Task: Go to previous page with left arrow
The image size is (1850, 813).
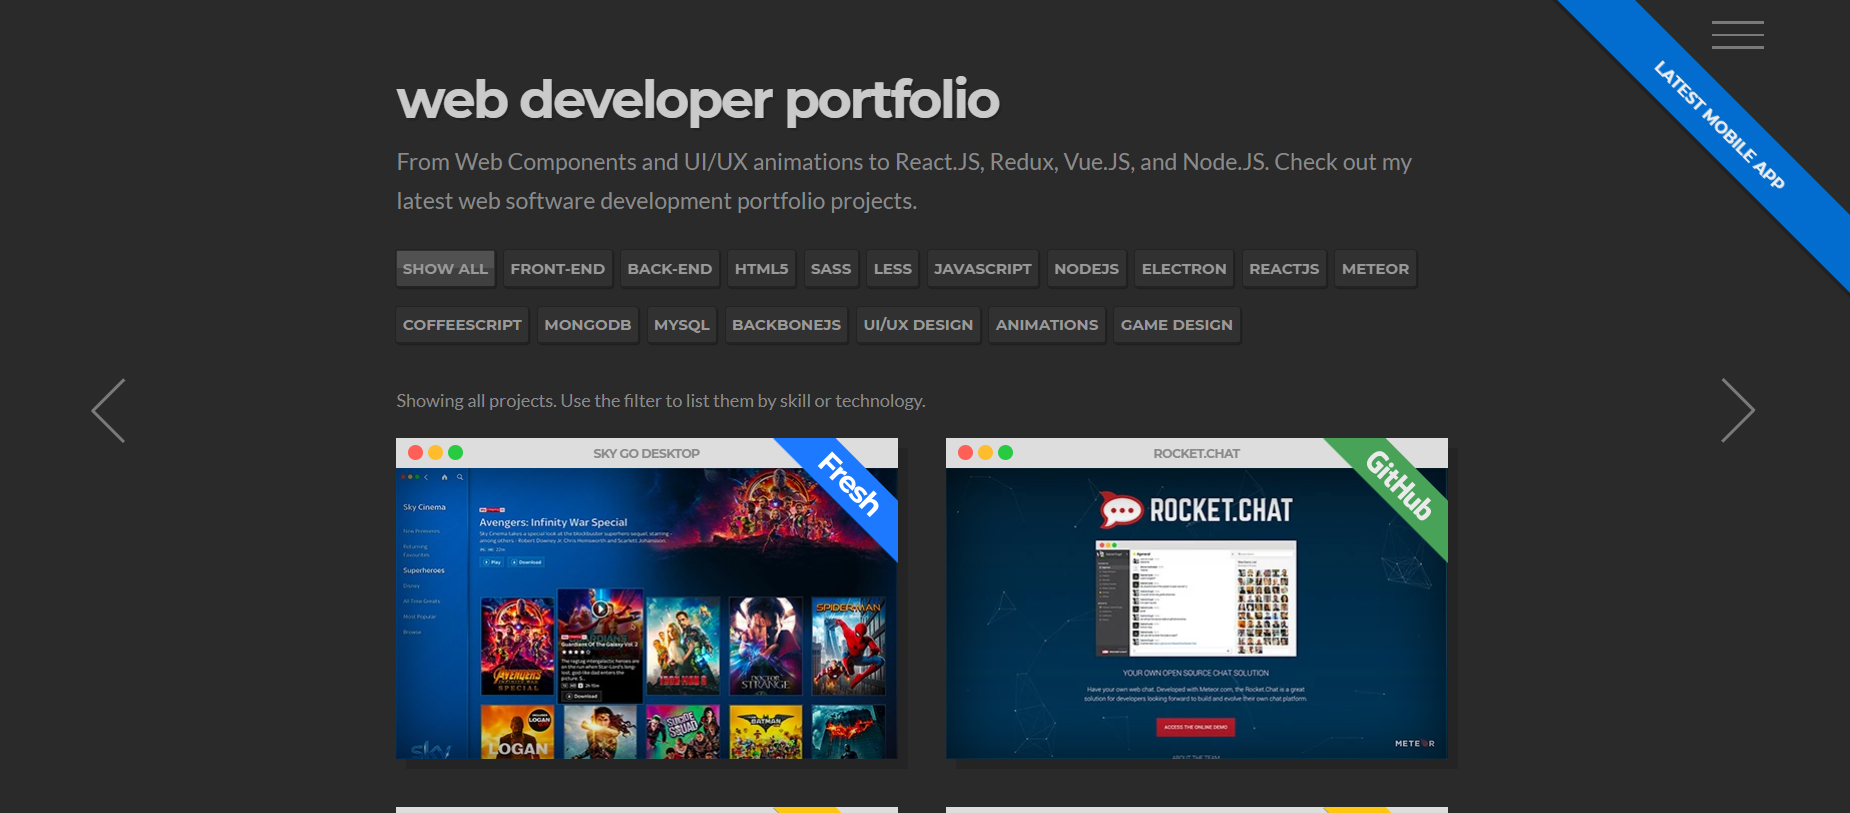Action: click(x=109, y=410)
